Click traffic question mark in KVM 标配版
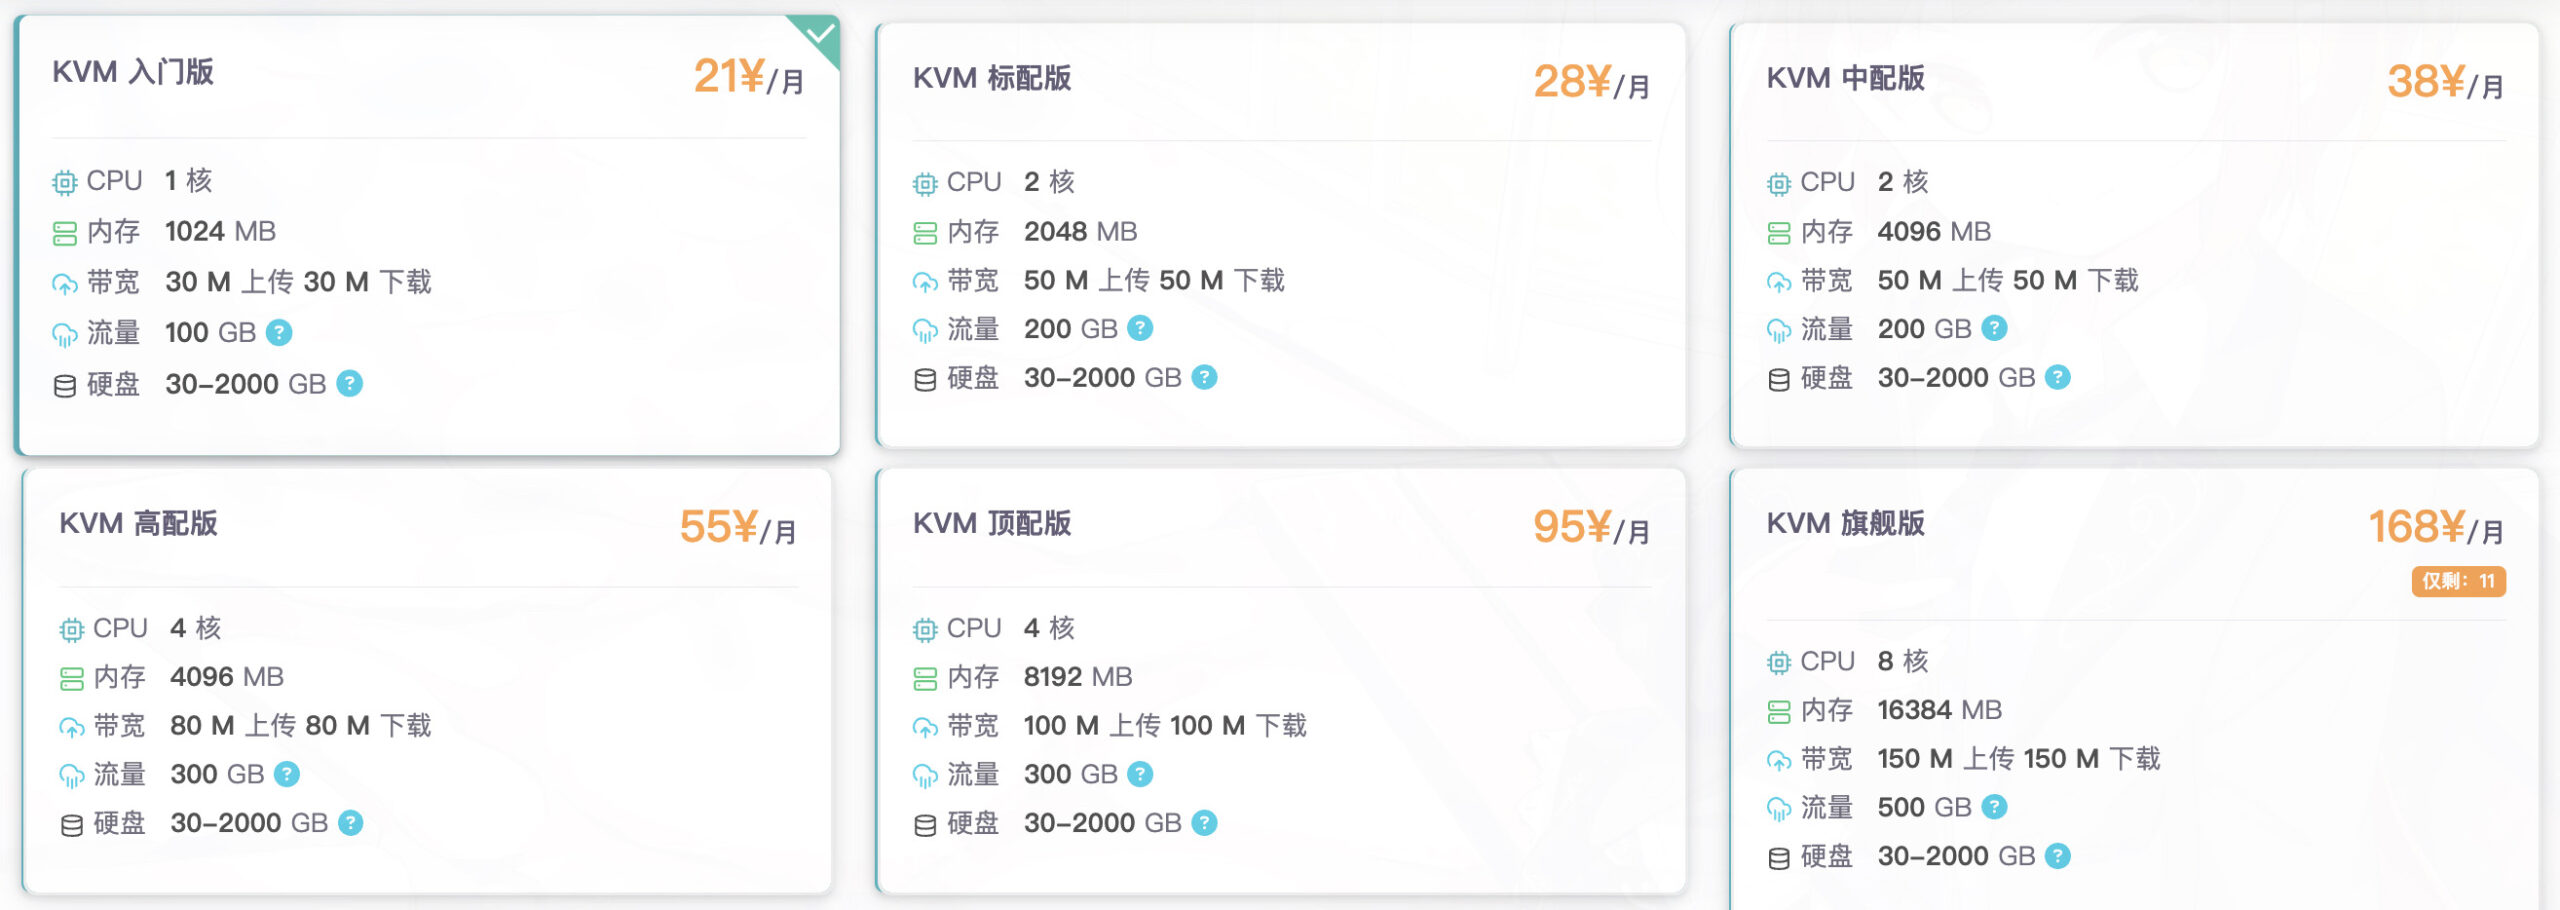Screen dimensions: 2560x910 [1140, 328]
